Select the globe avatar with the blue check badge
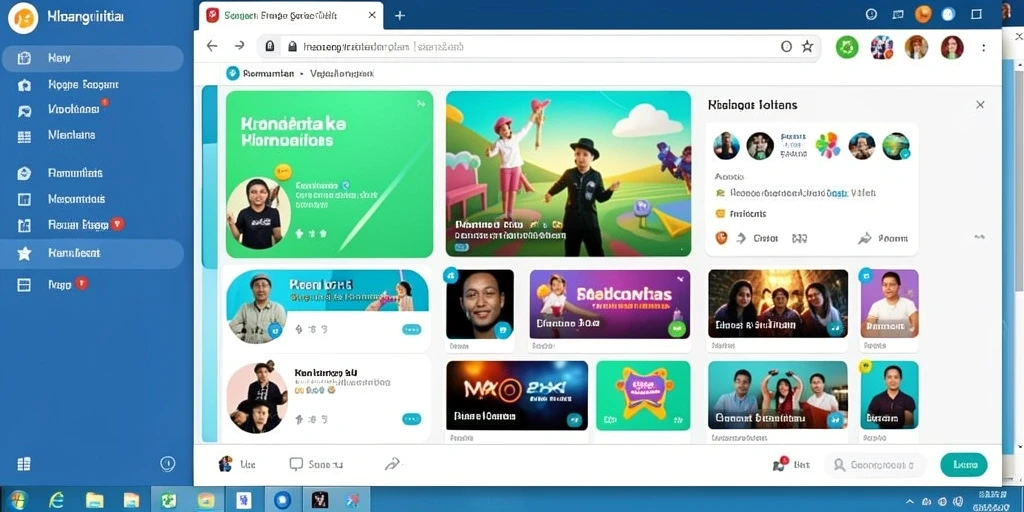The width and height of the screenshot is (1024, 512). [x=896, y=146]
